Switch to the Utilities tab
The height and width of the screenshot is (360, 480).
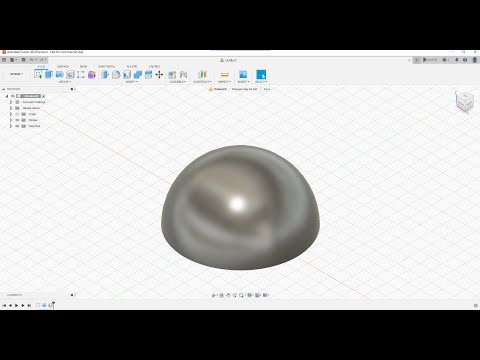point(154,66)
